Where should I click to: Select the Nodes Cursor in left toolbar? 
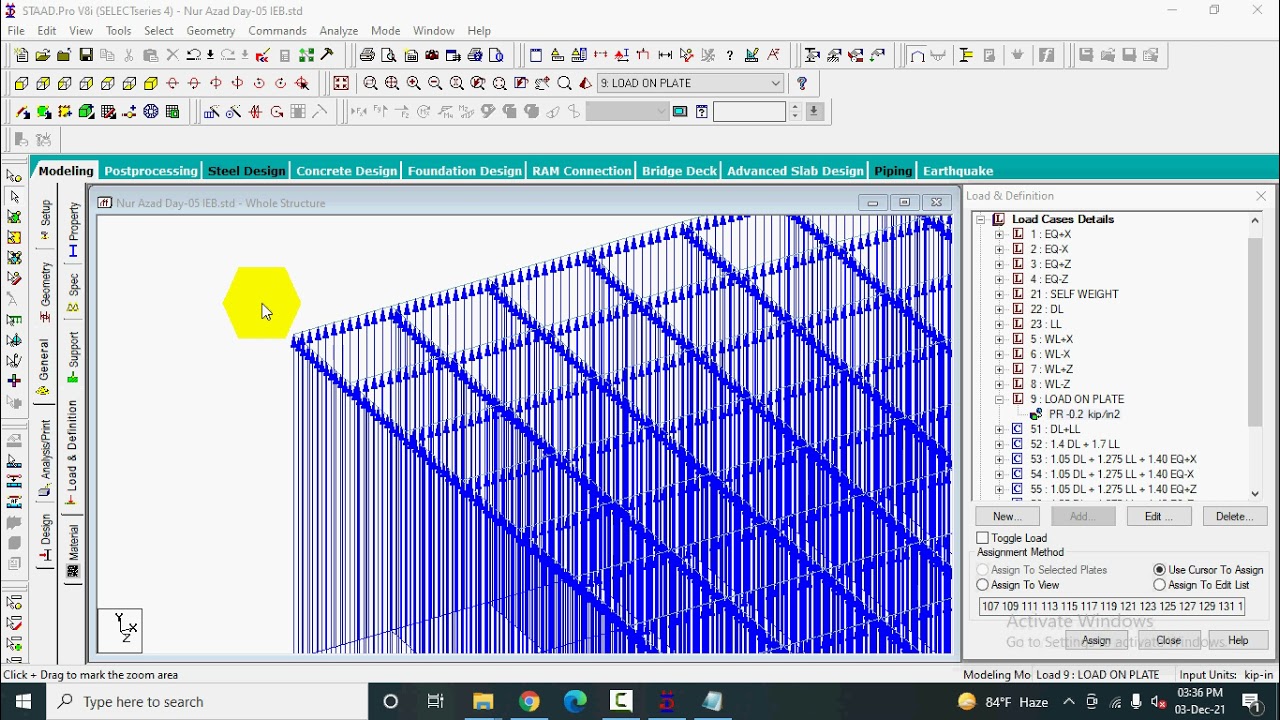[x=14, y=176]
